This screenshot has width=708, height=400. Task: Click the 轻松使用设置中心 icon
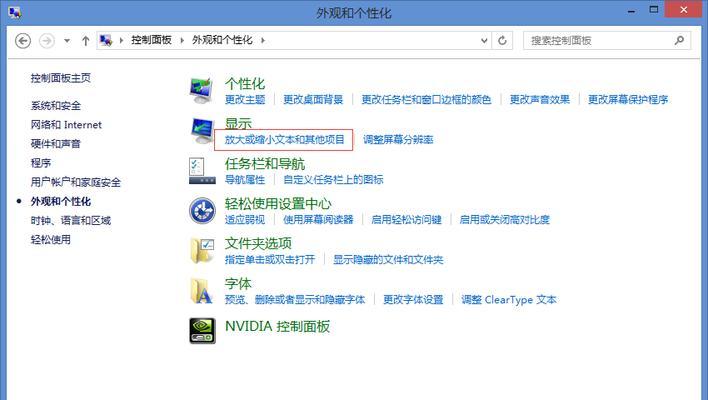(x=202, y=210)
